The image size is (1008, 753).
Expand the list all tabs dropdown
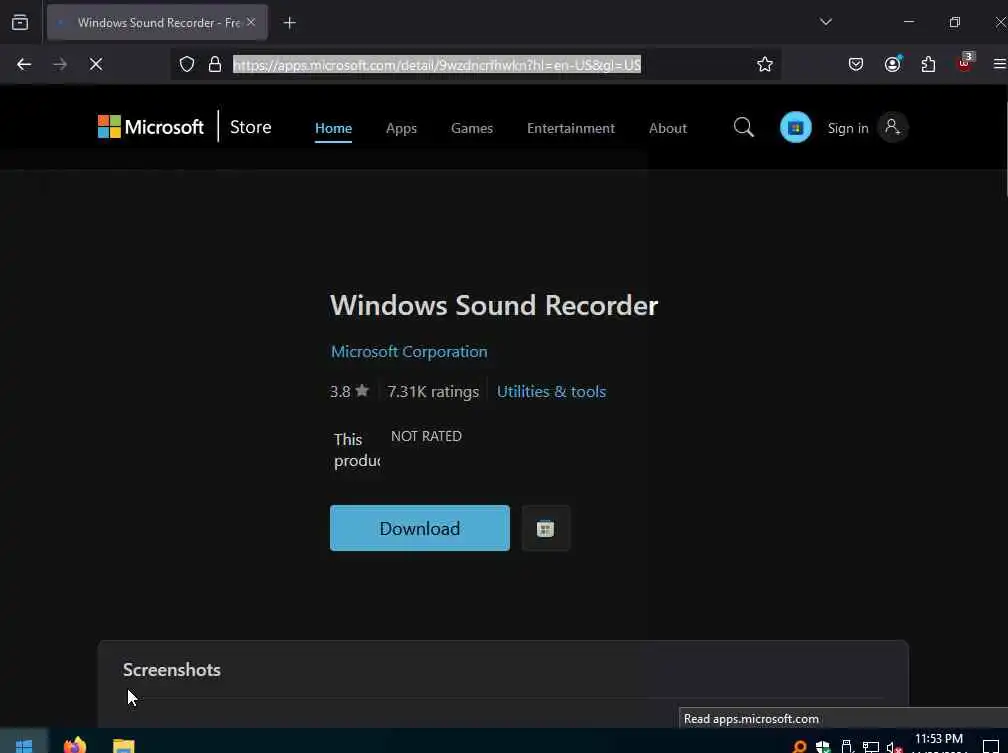[x=825, y=23]
